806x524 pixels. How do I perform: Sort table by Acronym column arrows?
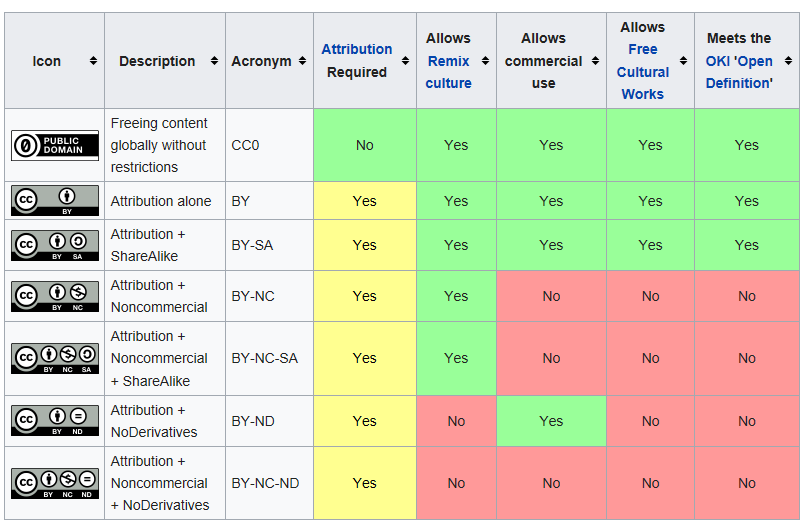click(x=302, y=61)
